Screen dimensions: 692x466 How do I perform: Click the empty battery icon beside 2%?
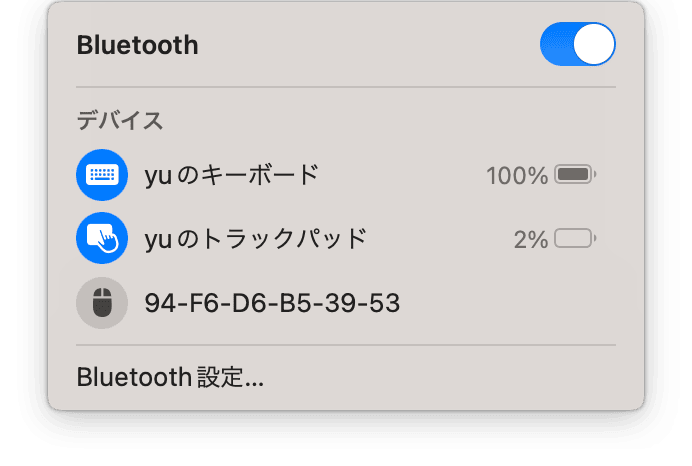click(575, 238)
